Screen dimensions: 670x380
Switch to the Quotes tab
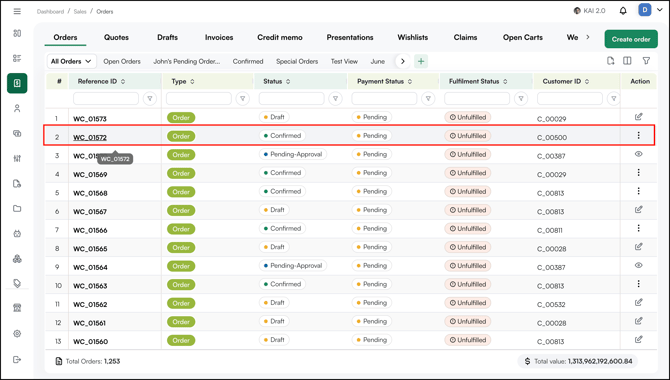pyautogui.click(x=116, y=37)
